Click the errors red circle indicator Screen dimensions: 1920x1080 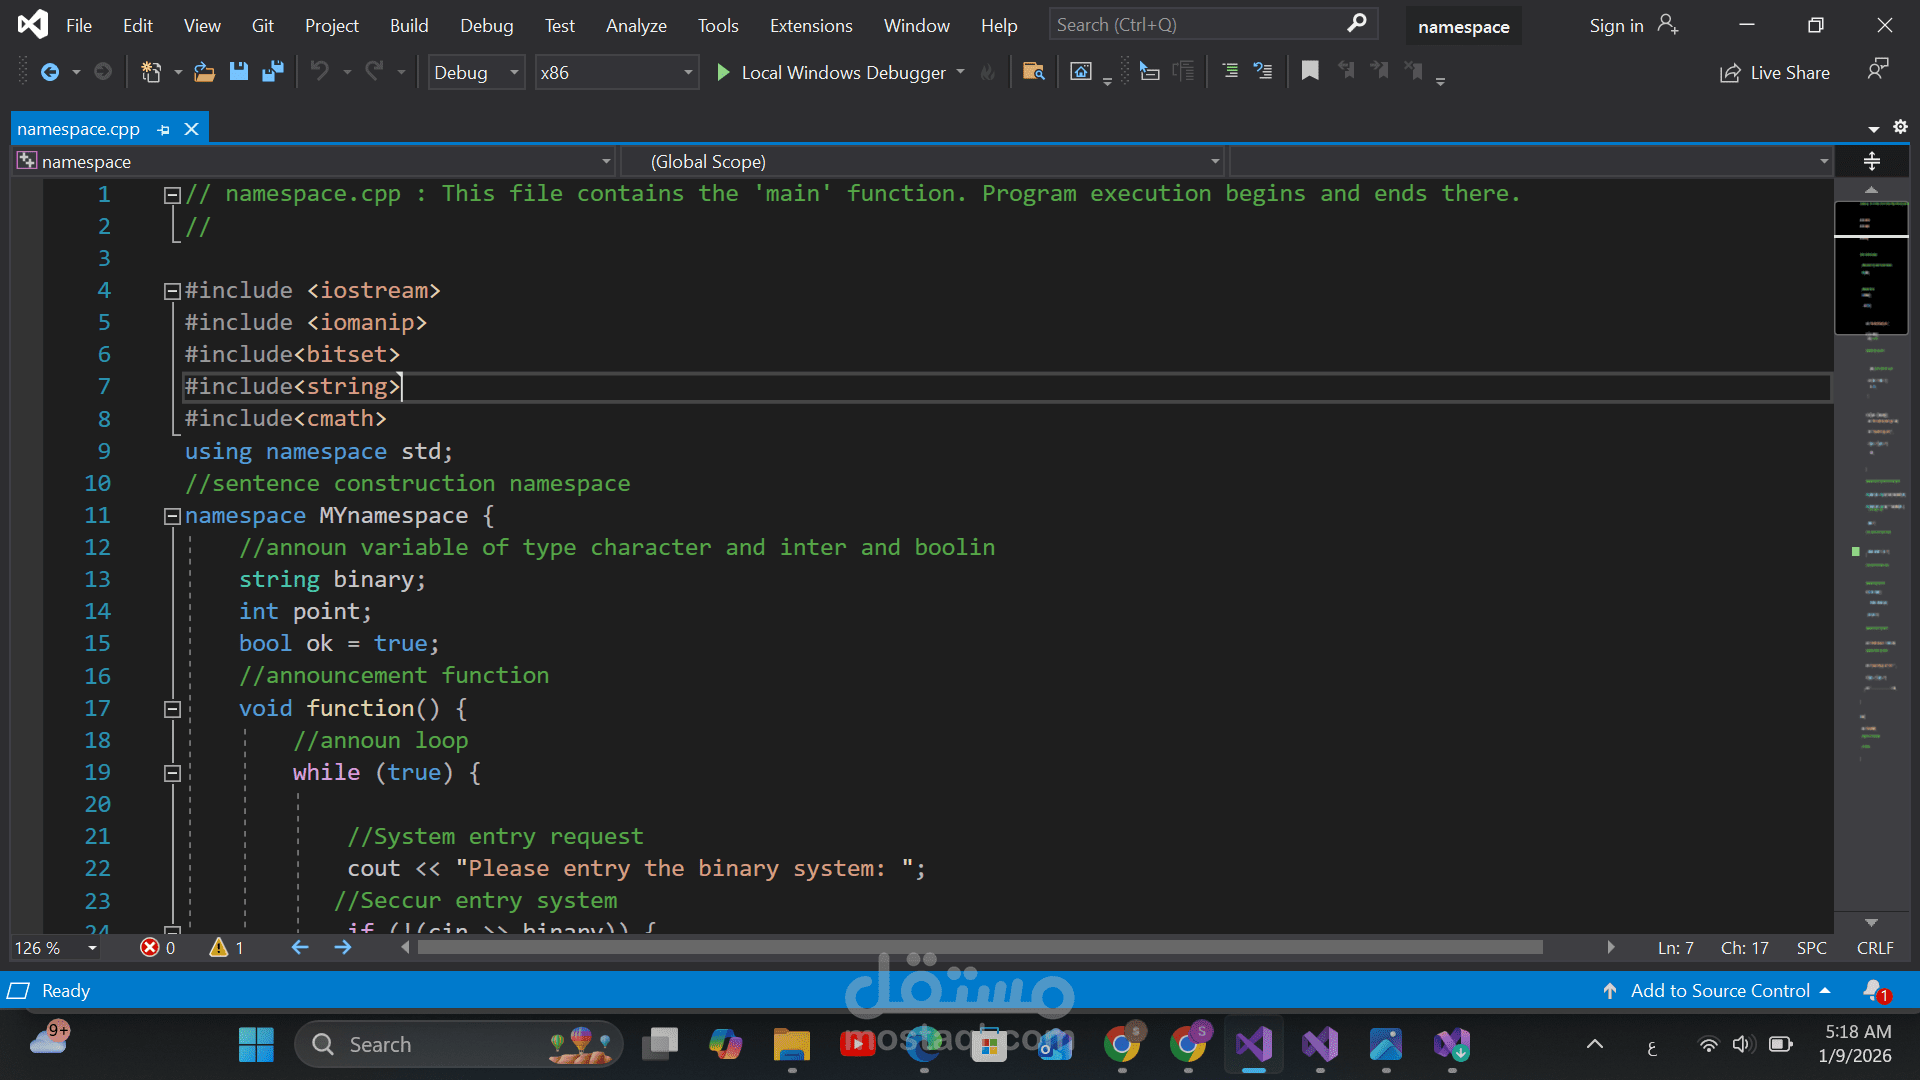tap(150, 947)
